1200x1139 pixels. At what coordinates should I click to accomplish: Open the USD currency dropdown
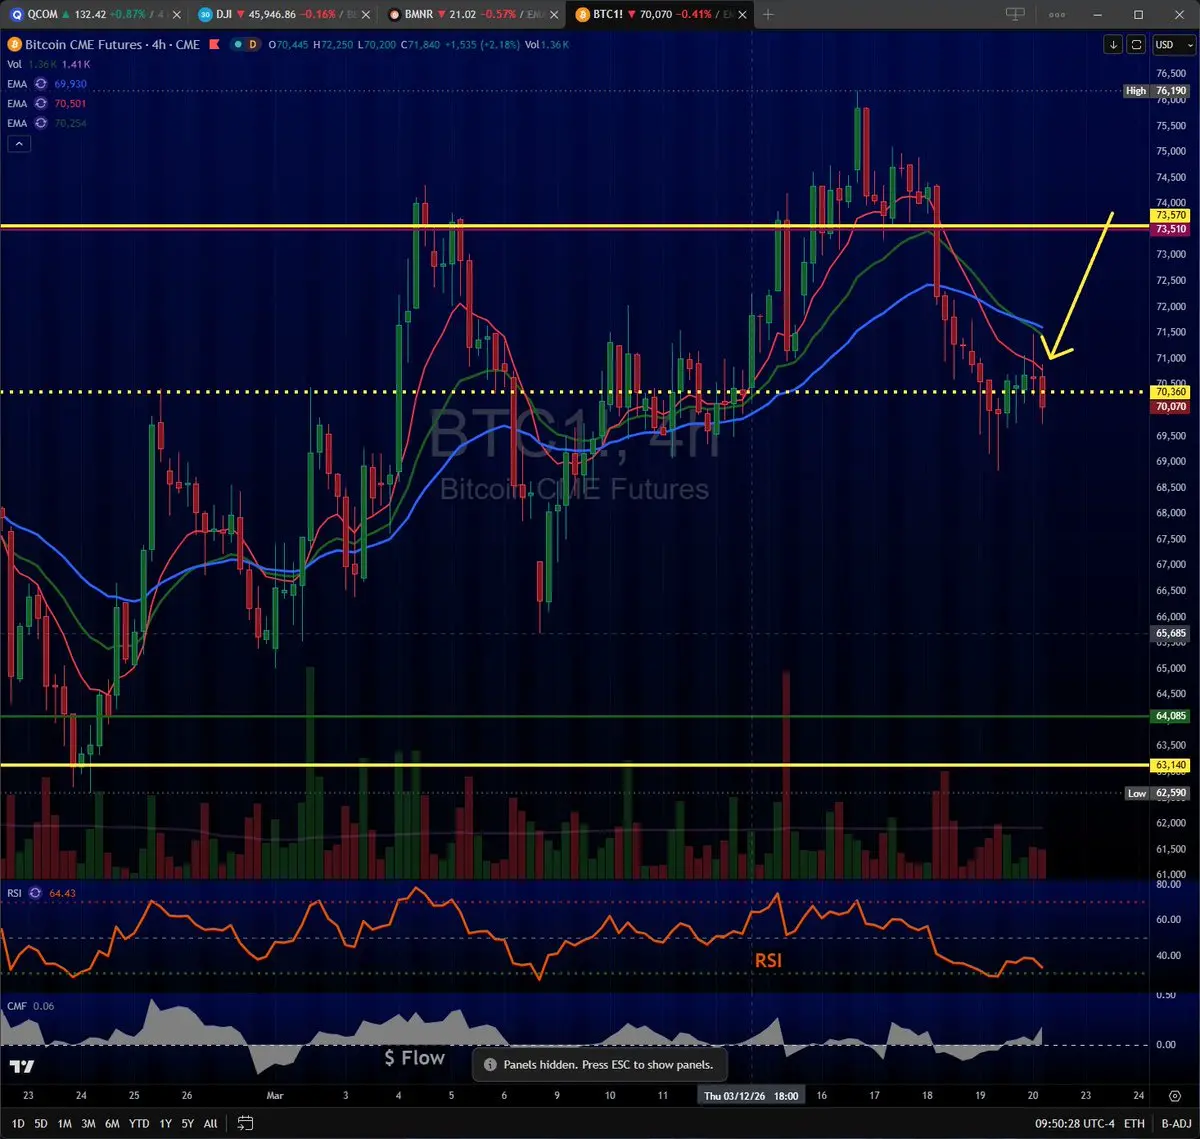click(1173, 45)
